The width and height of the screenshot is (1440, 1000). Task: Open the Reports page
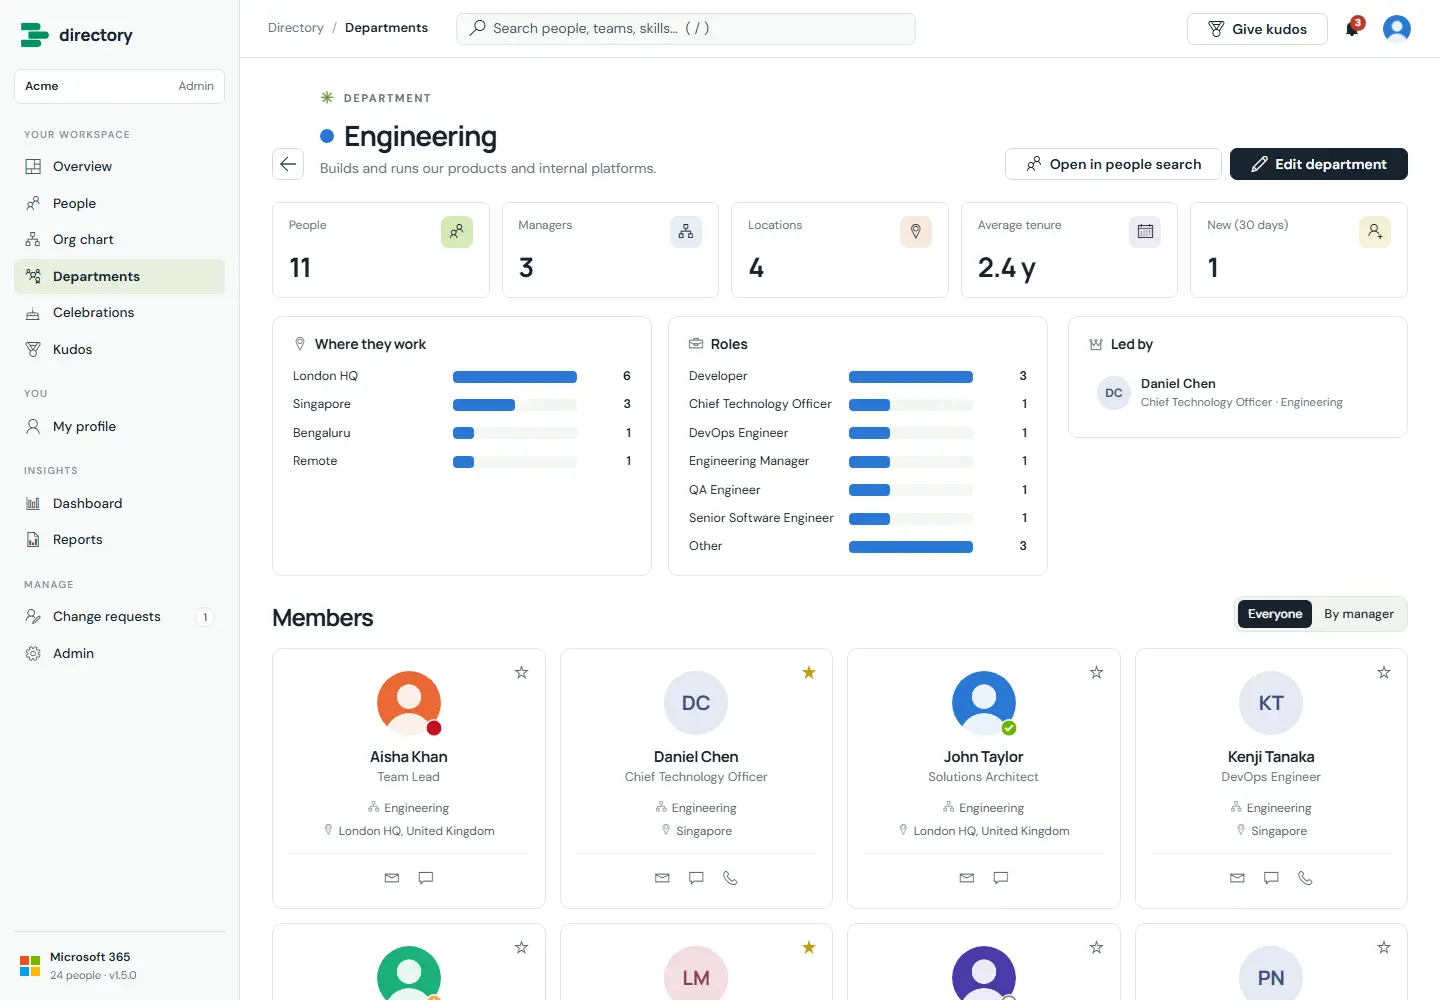(119, 540)
